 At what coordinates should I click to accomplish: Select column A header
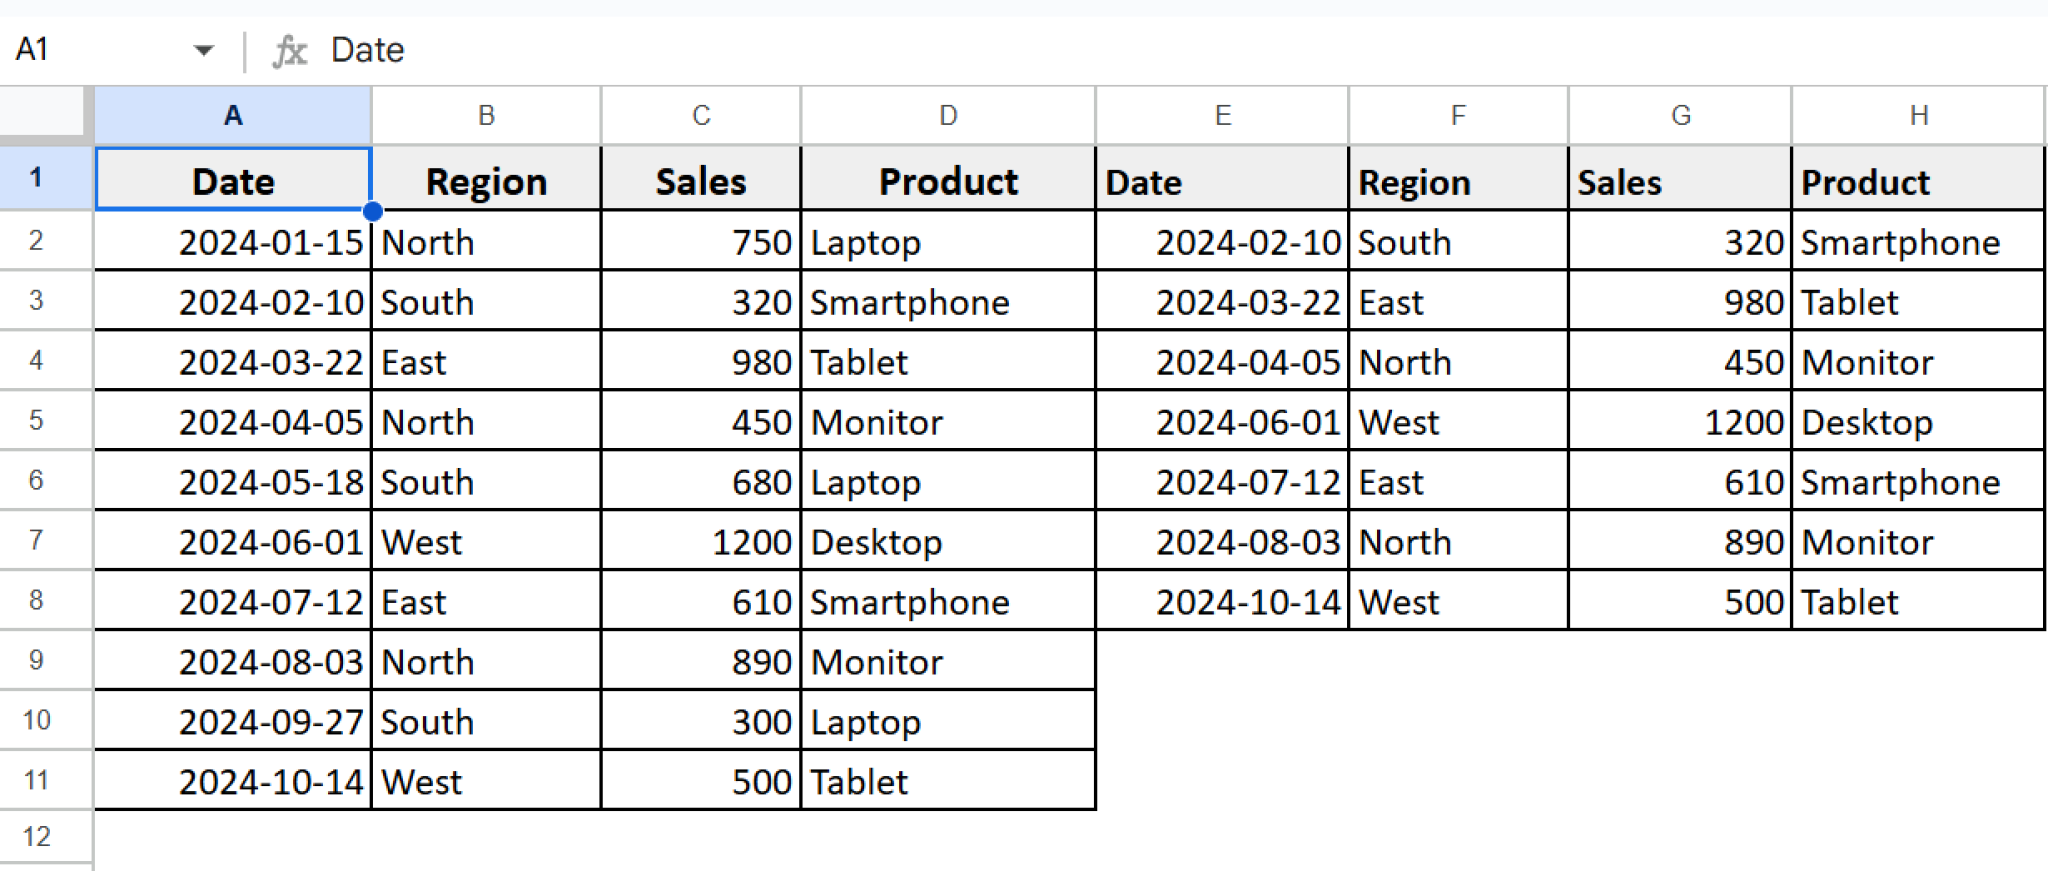pyautogui.click(x=232, y=115)
